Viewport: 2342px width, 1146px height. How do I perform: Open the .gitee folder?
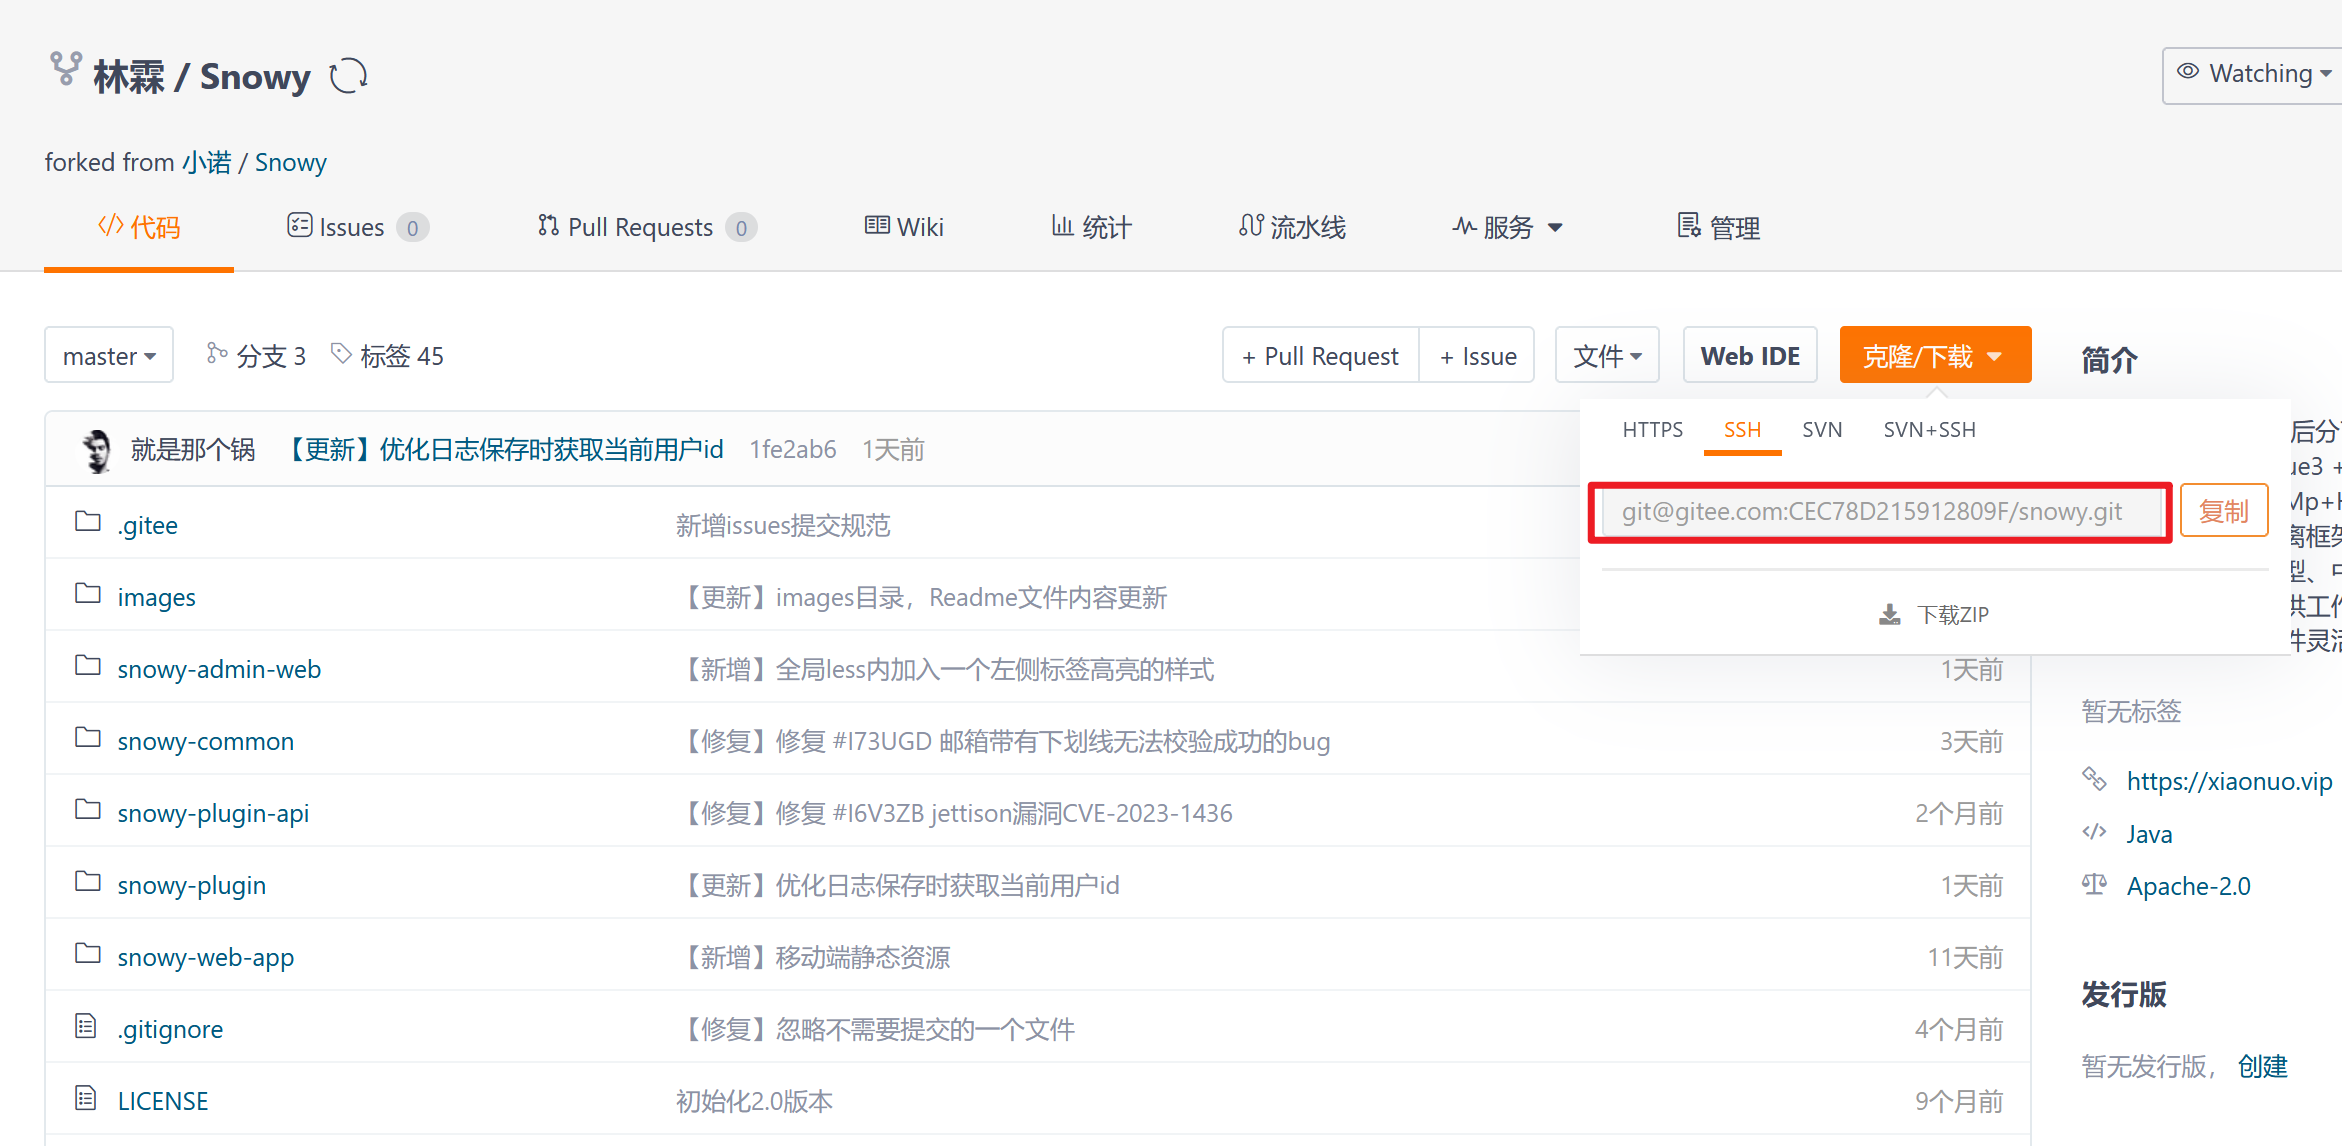pyautogui.click(x=147, y=525)
